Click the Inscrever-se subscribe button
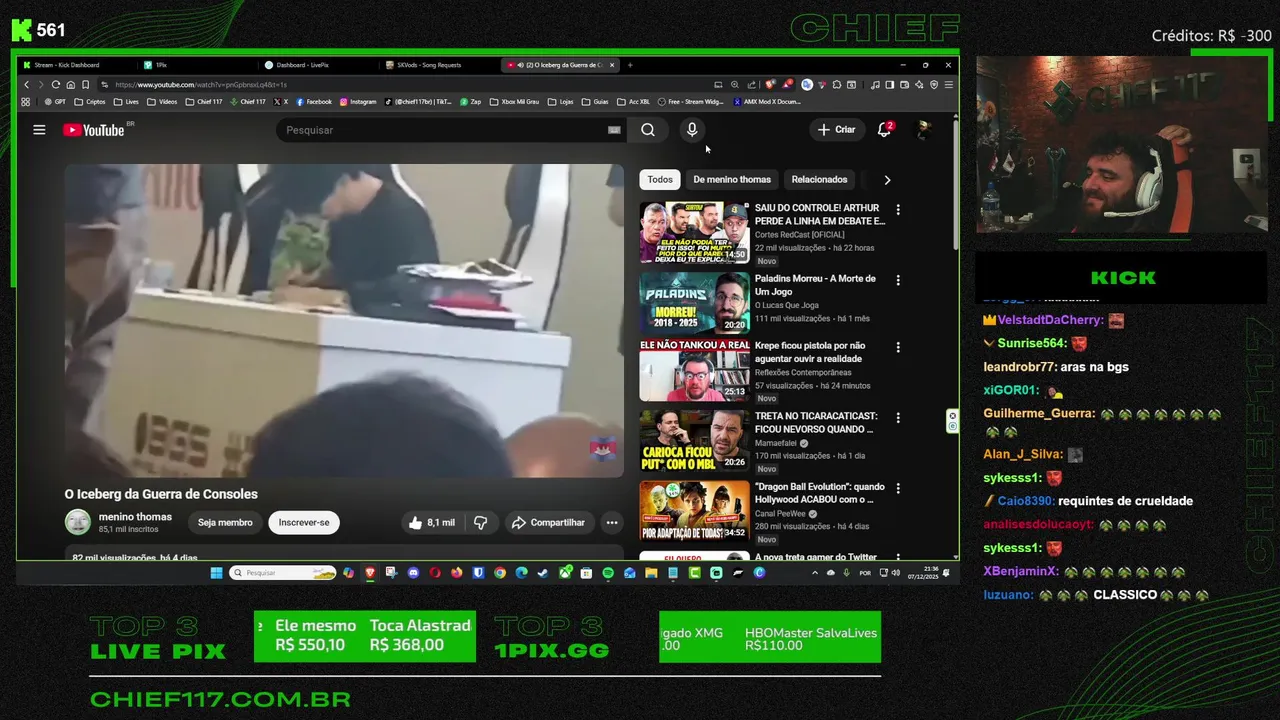Viewport: 1280px width, 720px height. pyautogui.click(x=304, y=522)
